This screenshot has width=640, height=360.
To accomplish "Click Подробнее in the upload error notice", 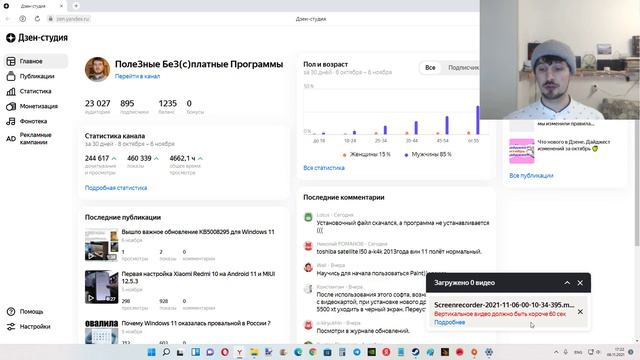I will (x=449, y=322).
